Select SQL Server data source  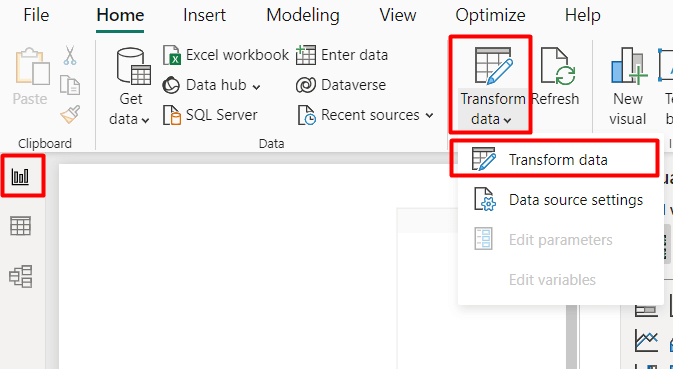click(x=210, y=115)
